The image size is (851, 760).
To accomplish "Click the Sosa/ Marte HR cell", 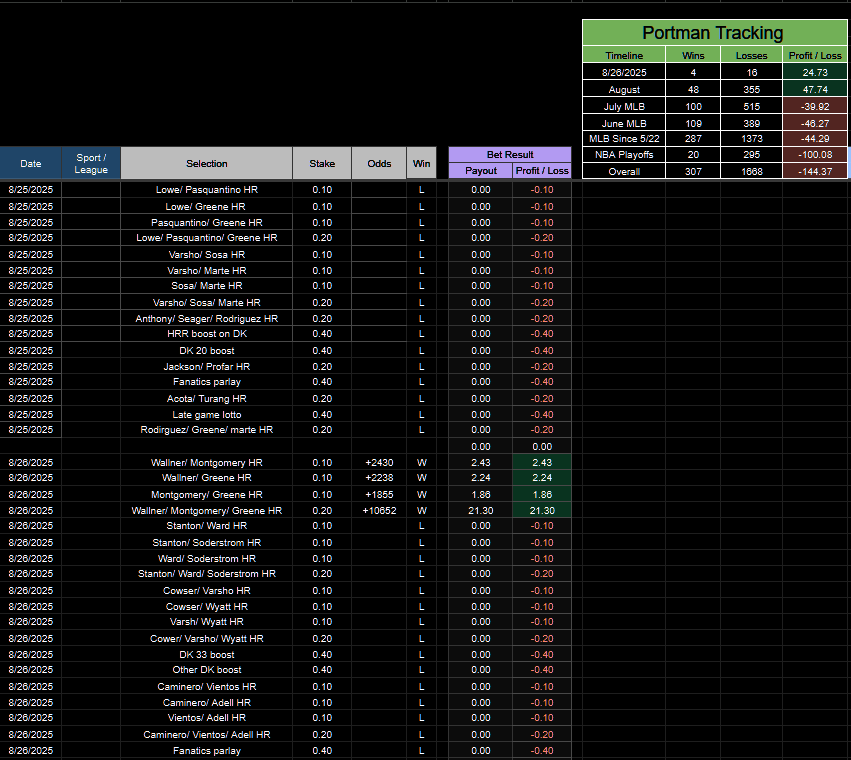I will pyautogui.click(x=207, y=286).
